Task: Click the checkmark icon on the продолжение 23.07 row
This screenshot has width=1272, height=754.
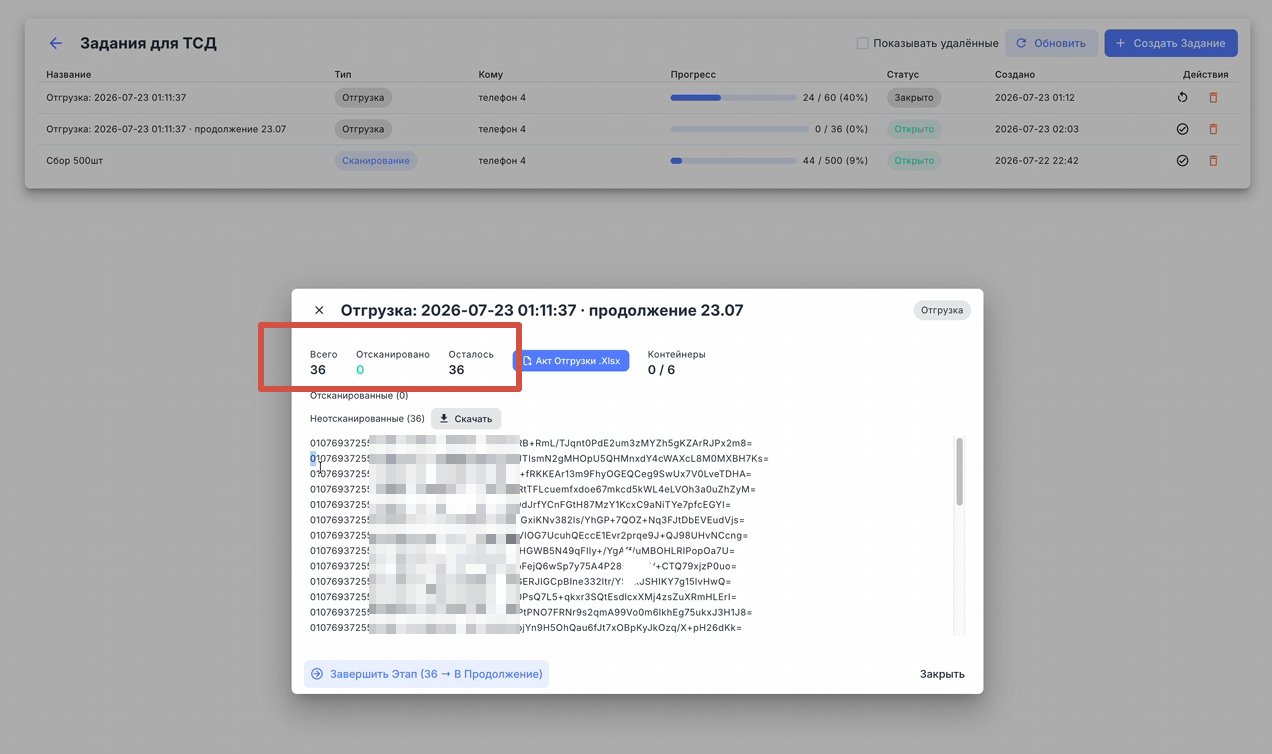Action: click(x=1182, y=129)
